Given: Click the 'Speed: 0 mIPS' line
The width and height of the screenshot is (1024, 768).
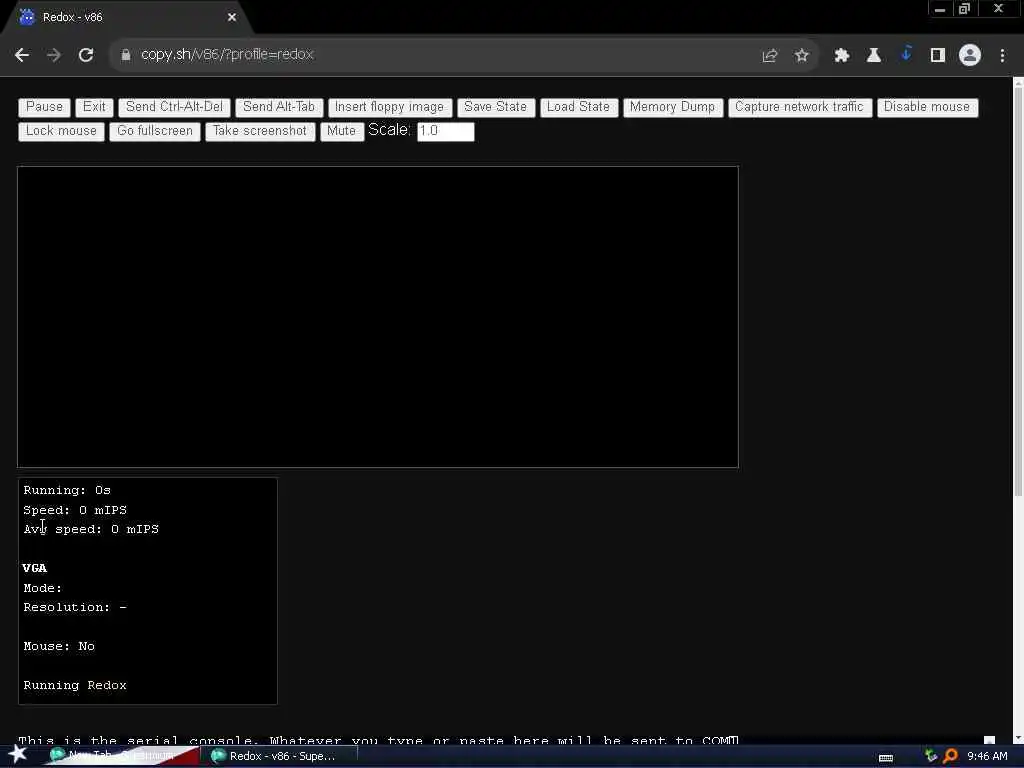Looking at the screenshot, I should click(x=75, y=510).
